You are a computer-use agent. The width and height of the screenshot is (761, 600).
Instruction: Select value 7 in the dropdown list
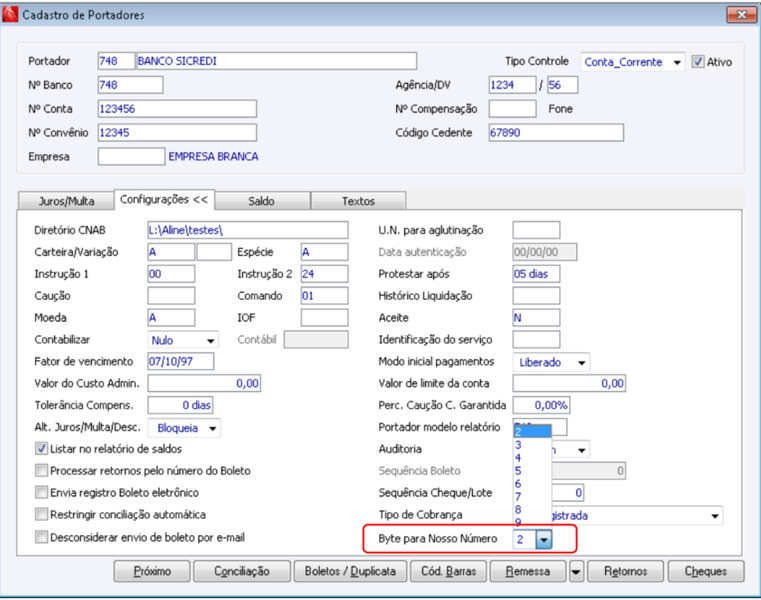click(532, 496)
